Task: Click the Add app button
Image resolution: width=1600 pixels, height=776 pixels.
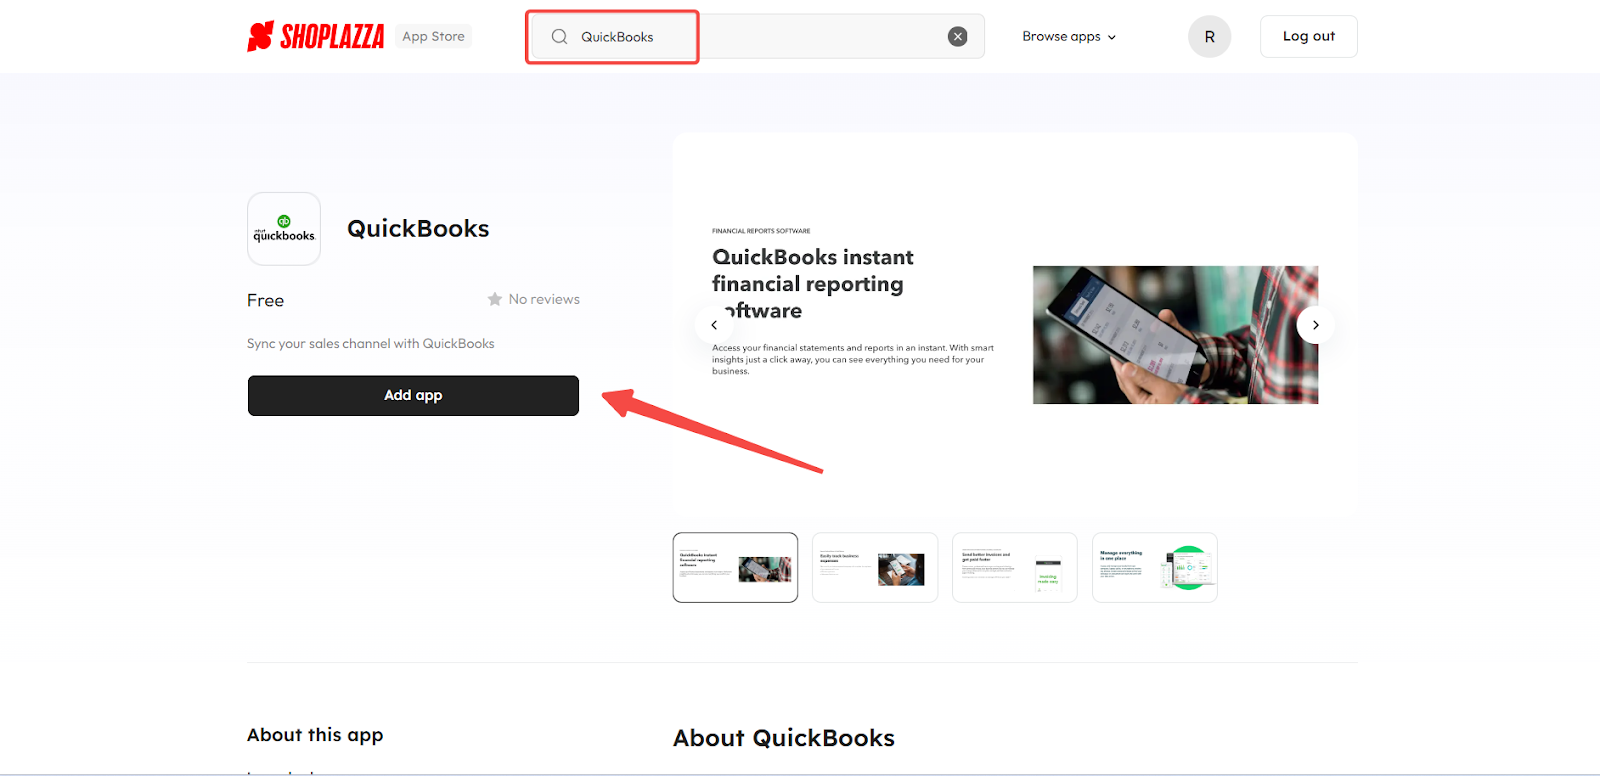Action: pos(413,396)
